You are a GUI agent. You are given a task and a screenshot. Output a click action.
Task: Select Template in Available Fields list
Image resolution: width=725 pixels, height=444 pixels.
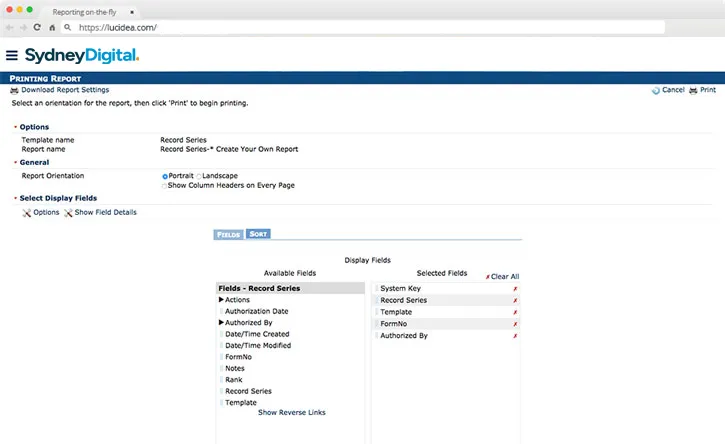point(241,403)
